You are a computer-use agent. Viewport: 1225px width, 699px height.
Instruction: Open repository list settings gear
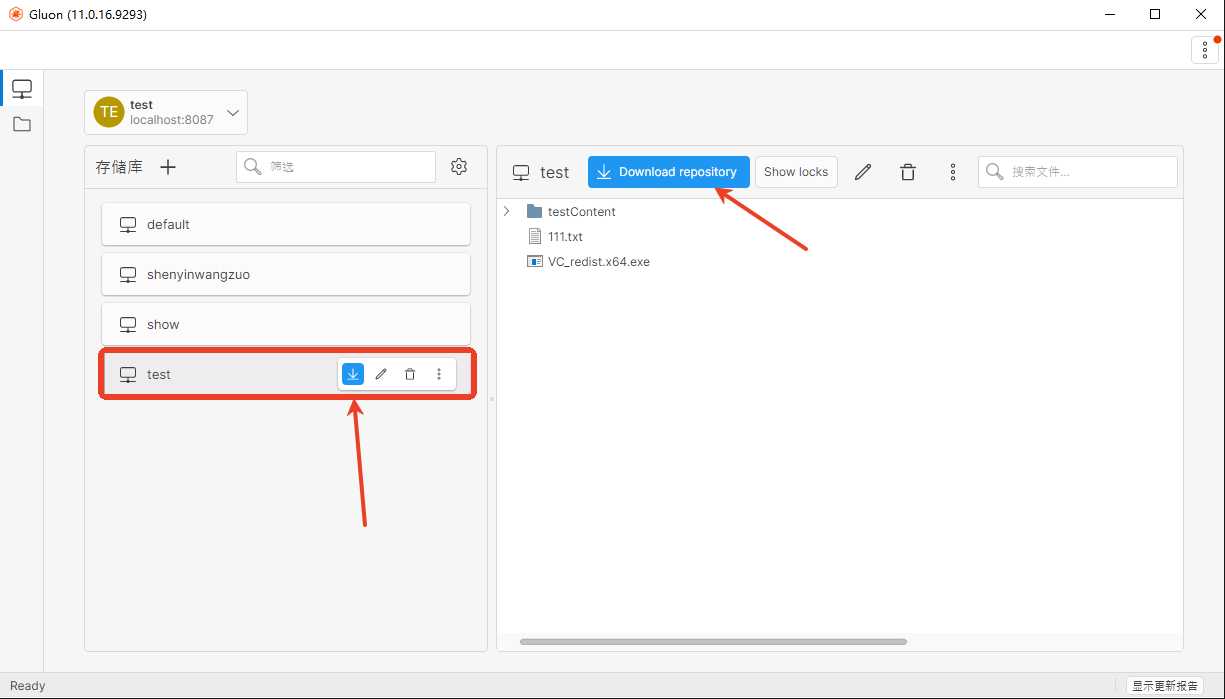[459, 167]
